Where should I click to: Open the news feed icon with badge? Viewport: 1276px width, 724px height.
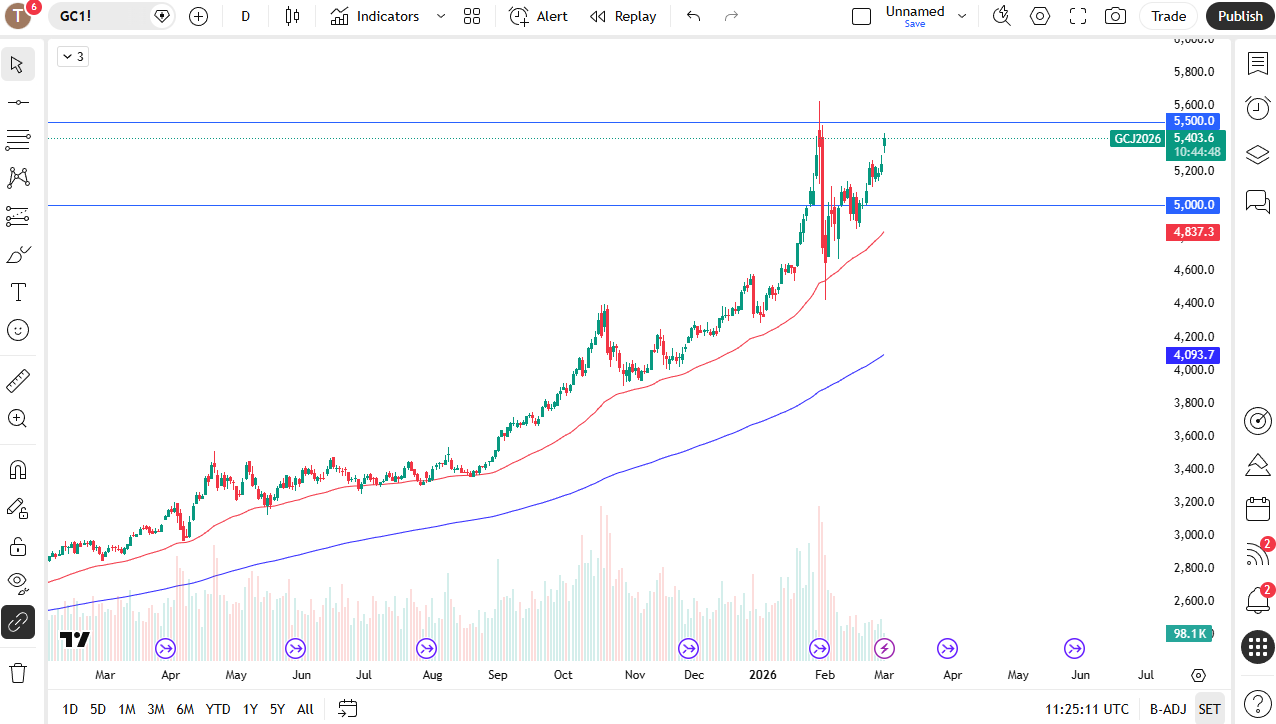(x=1257, y=554)
